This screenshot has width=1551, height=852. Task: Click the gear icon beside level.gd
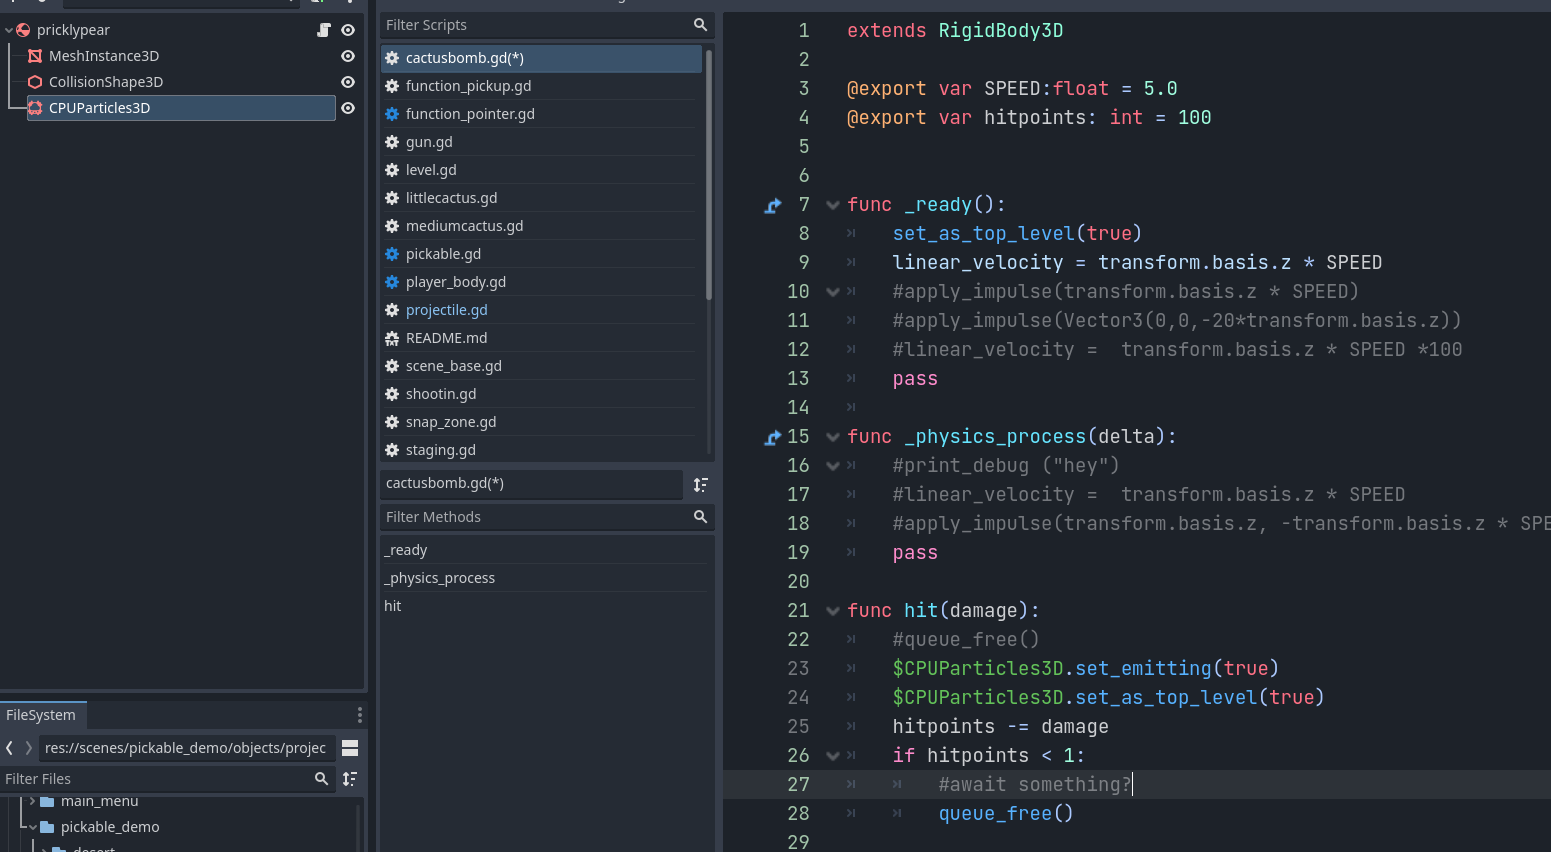tap(392, 170)
